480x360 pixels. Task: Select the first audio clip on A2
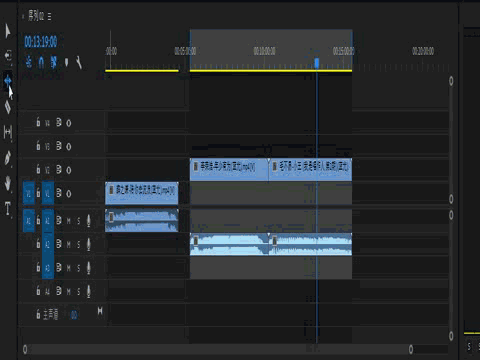pyautogui.click(x=229, y=244)
